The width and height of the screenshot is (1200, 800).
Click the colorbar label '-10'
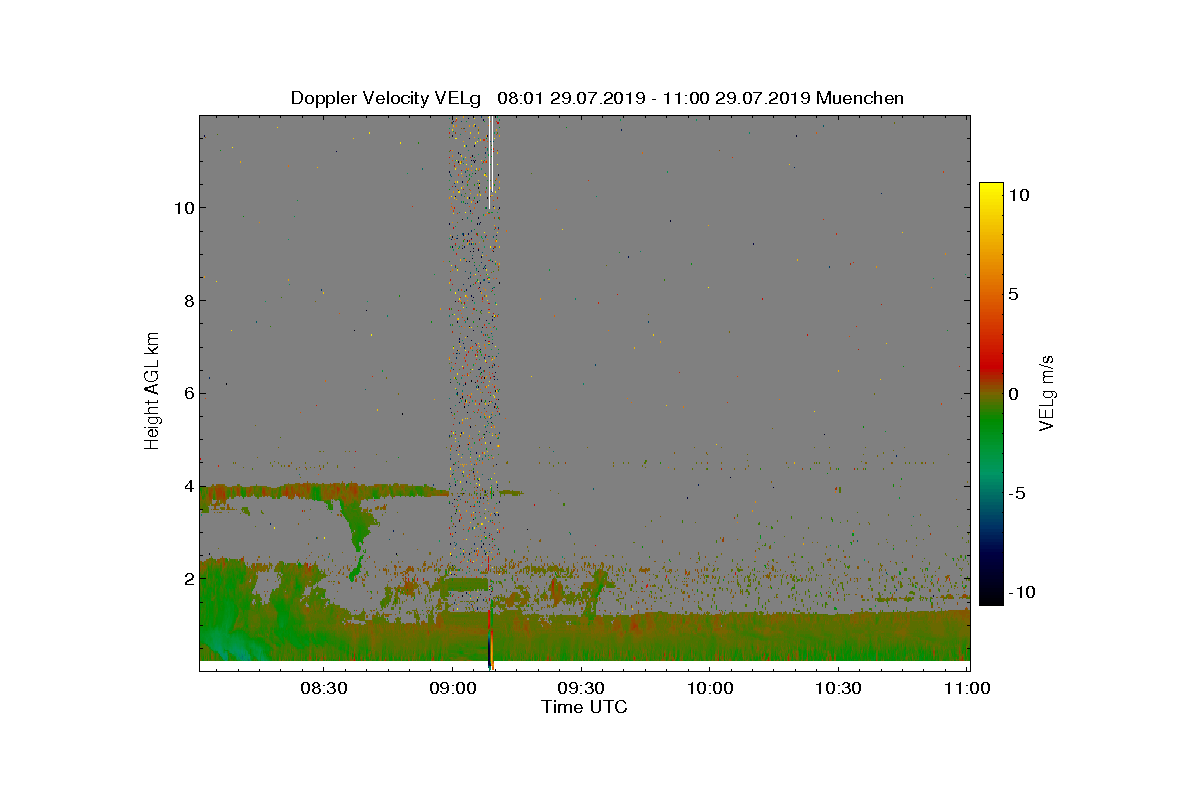click(x=1020, y=592)
